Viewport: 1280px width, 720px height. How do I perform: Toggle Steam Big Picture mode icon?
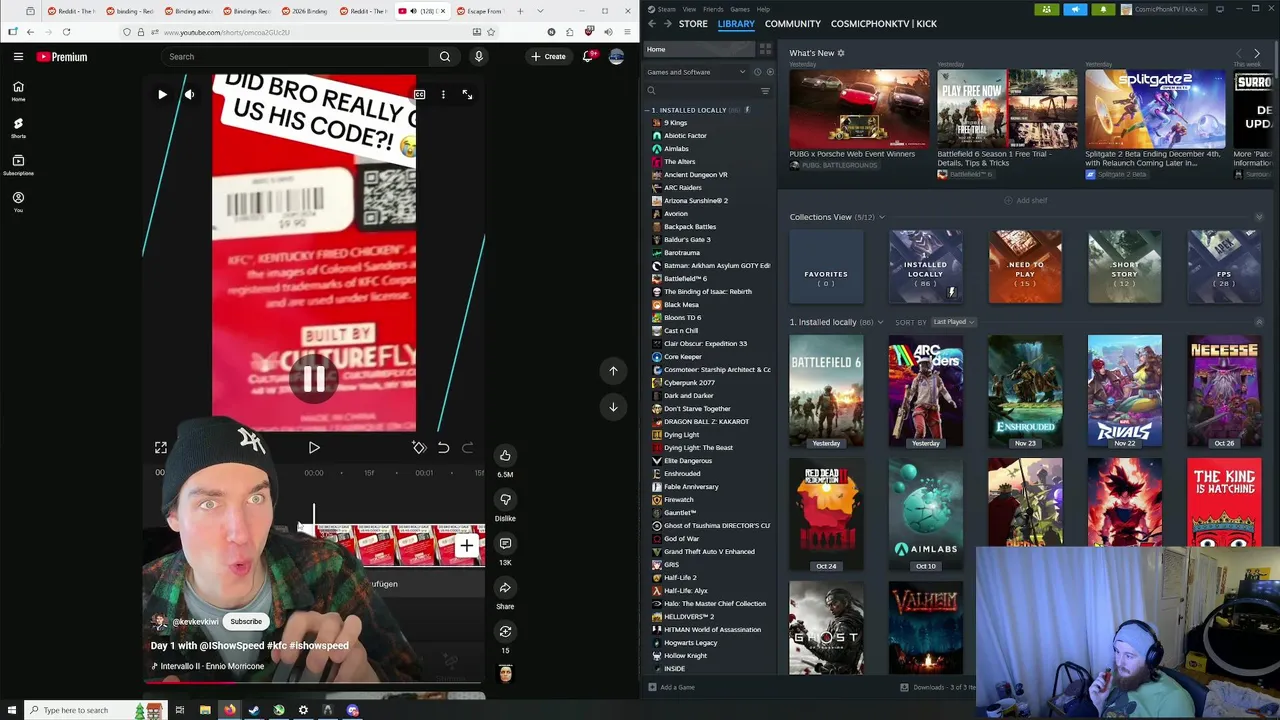(1219, 9)
